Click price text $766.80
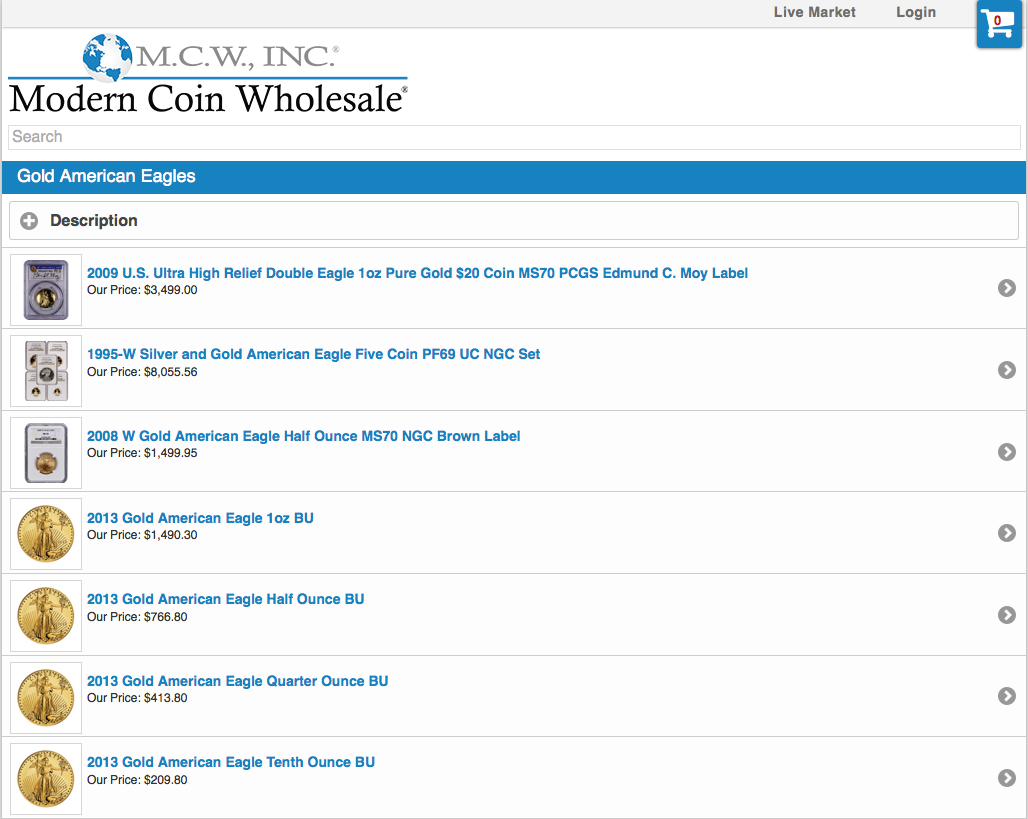Viewport: 1028px width, 819px height. (166, 617)
